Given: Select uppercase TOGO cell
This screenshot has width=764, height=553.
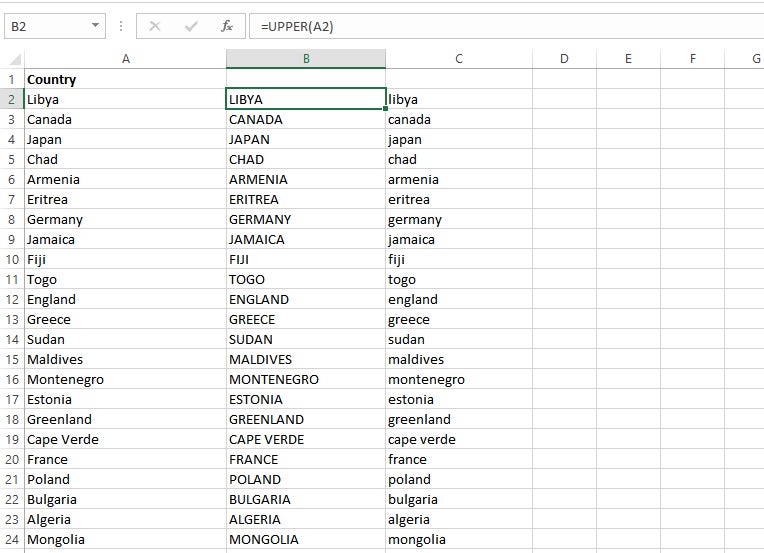Looking at the screenshot, I should (306, 279).
